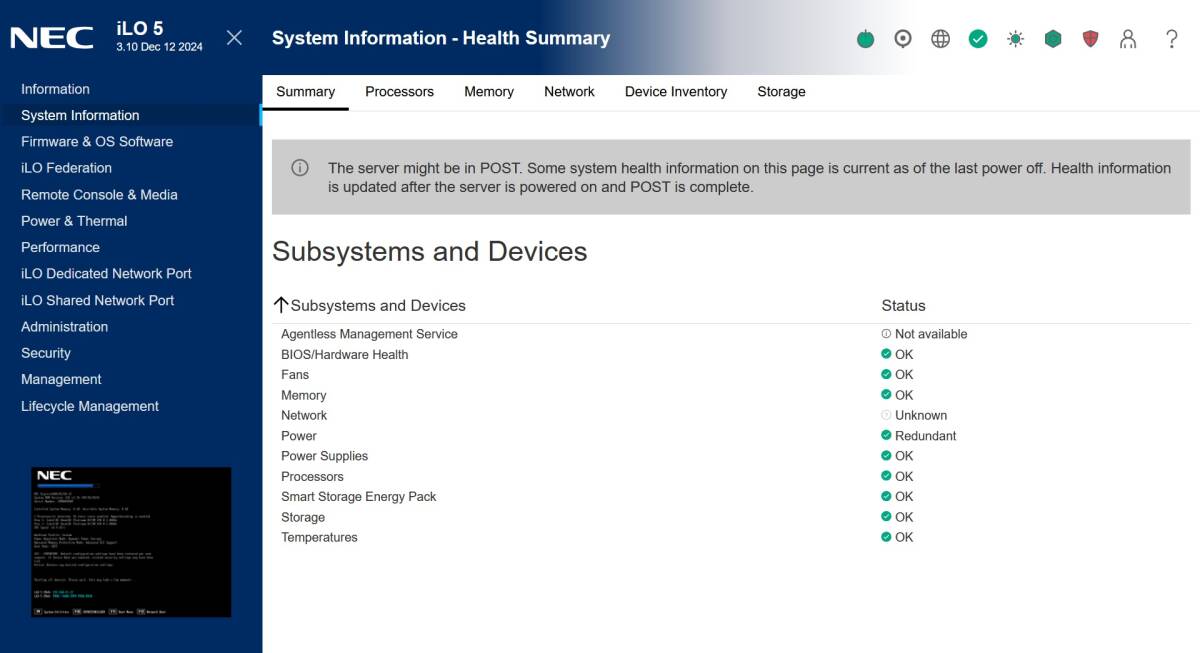Click the green hexagon status icon
Screen dimensions: 1200x653
(1053, 39)
